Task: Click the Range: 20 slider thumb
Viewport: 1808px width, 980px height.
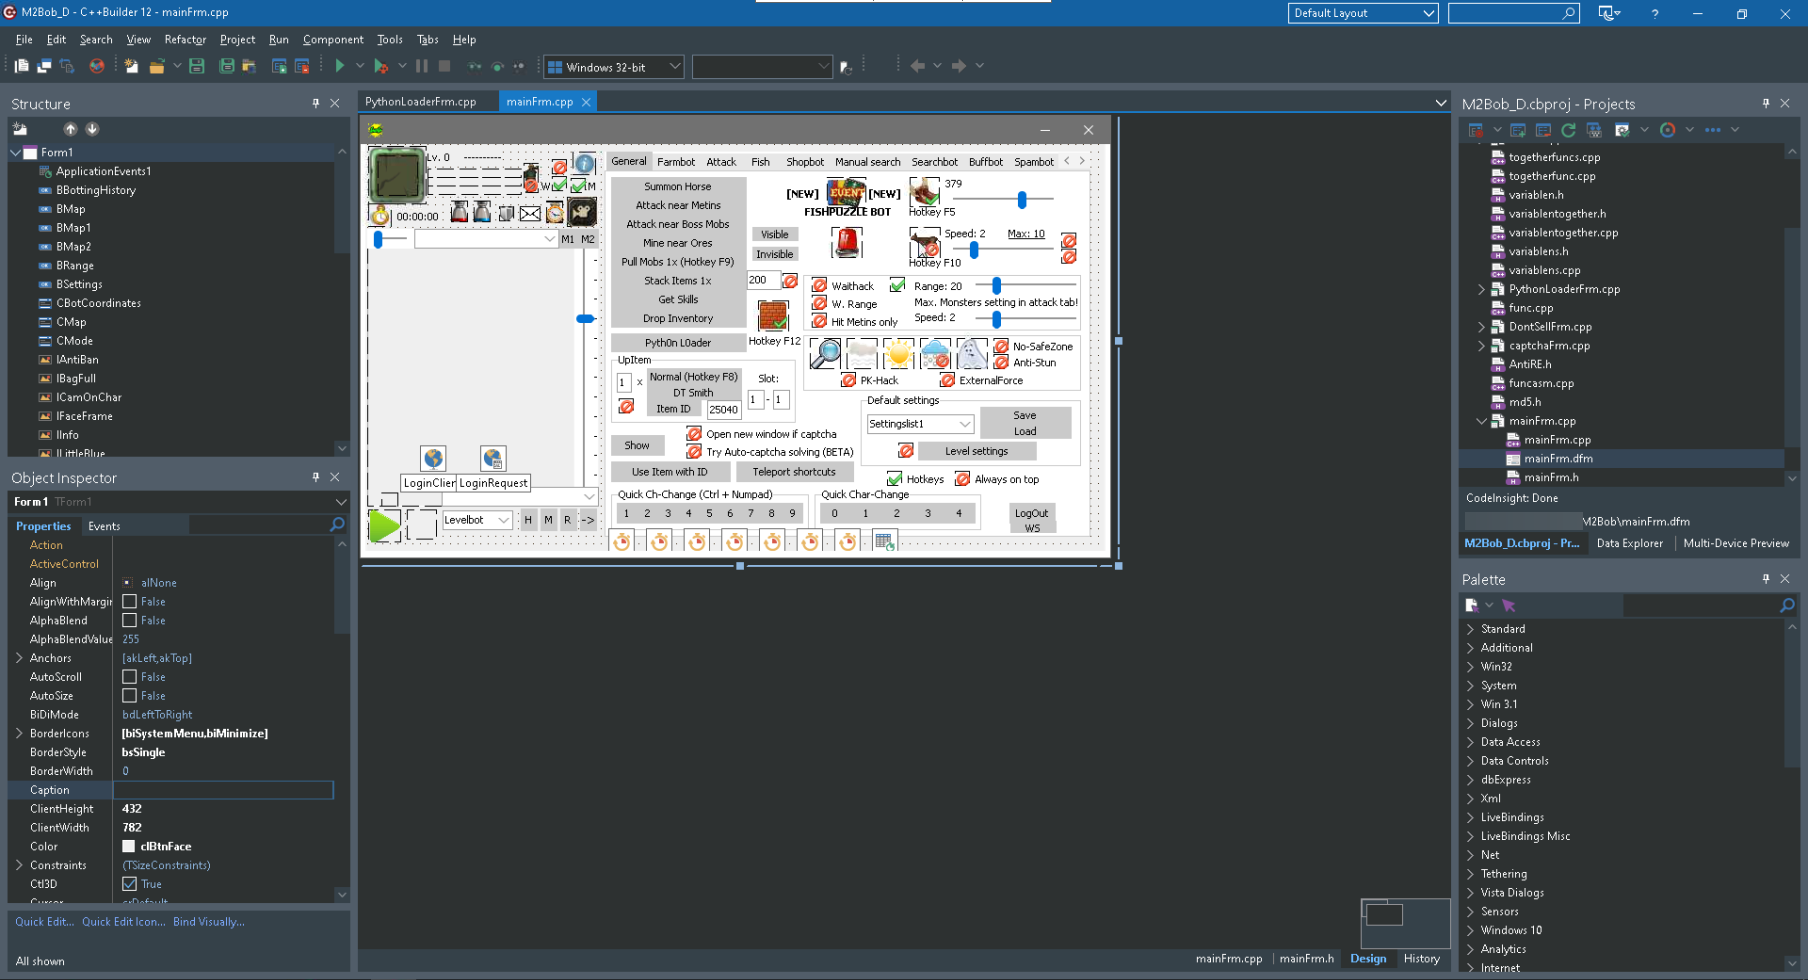Action: (996, 286)
